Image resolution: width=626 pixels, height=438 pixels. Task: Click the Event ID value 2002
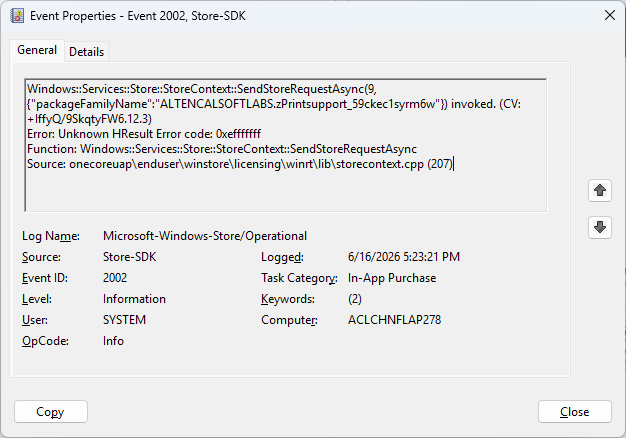point(115,278)
